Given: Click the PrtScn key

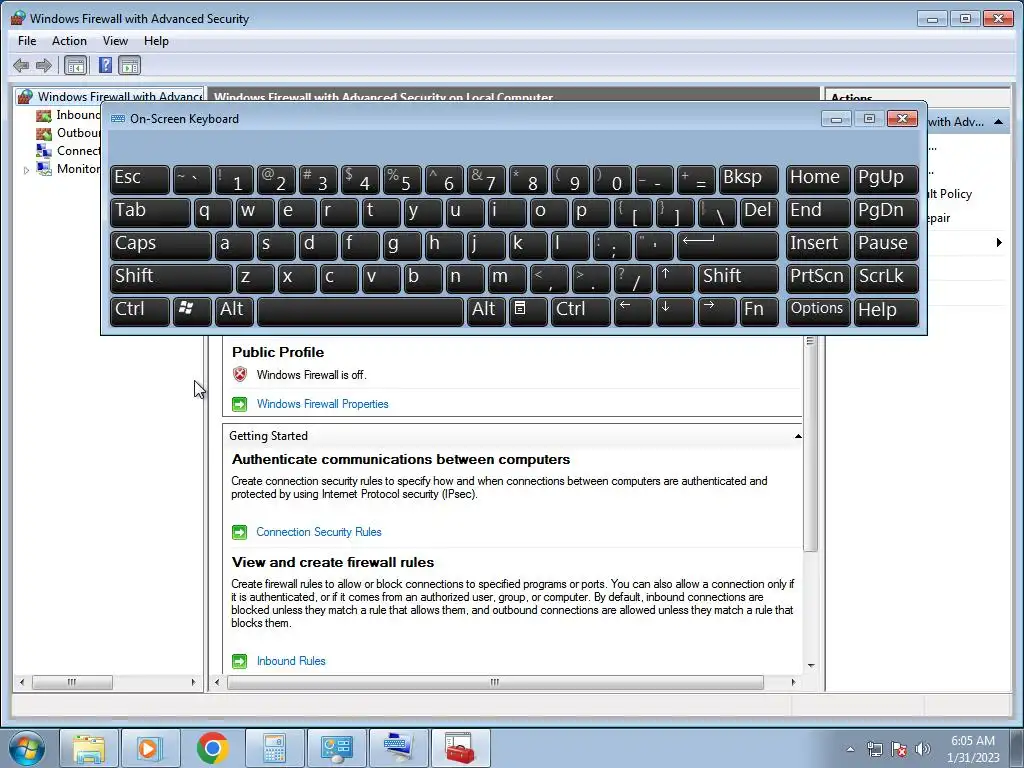Looking at the screenshot, I should 818,278.
